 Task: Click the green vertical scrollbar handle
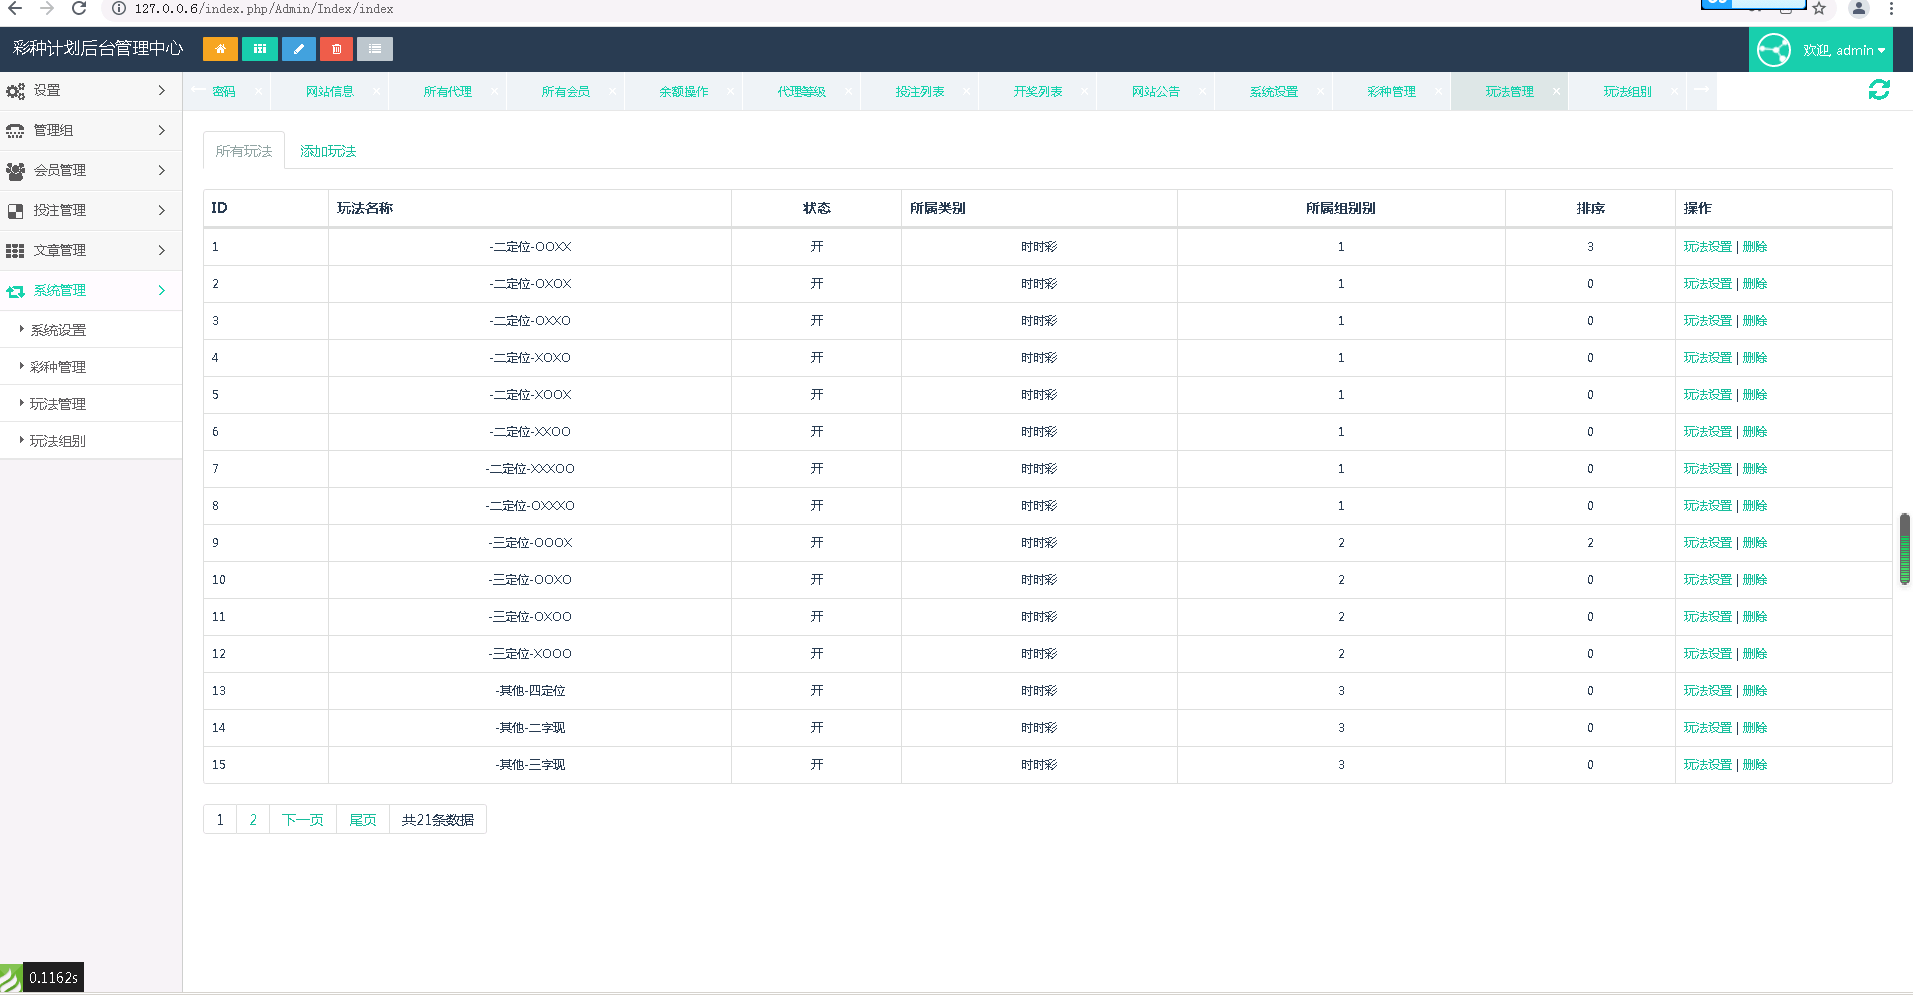[1904, 549]
